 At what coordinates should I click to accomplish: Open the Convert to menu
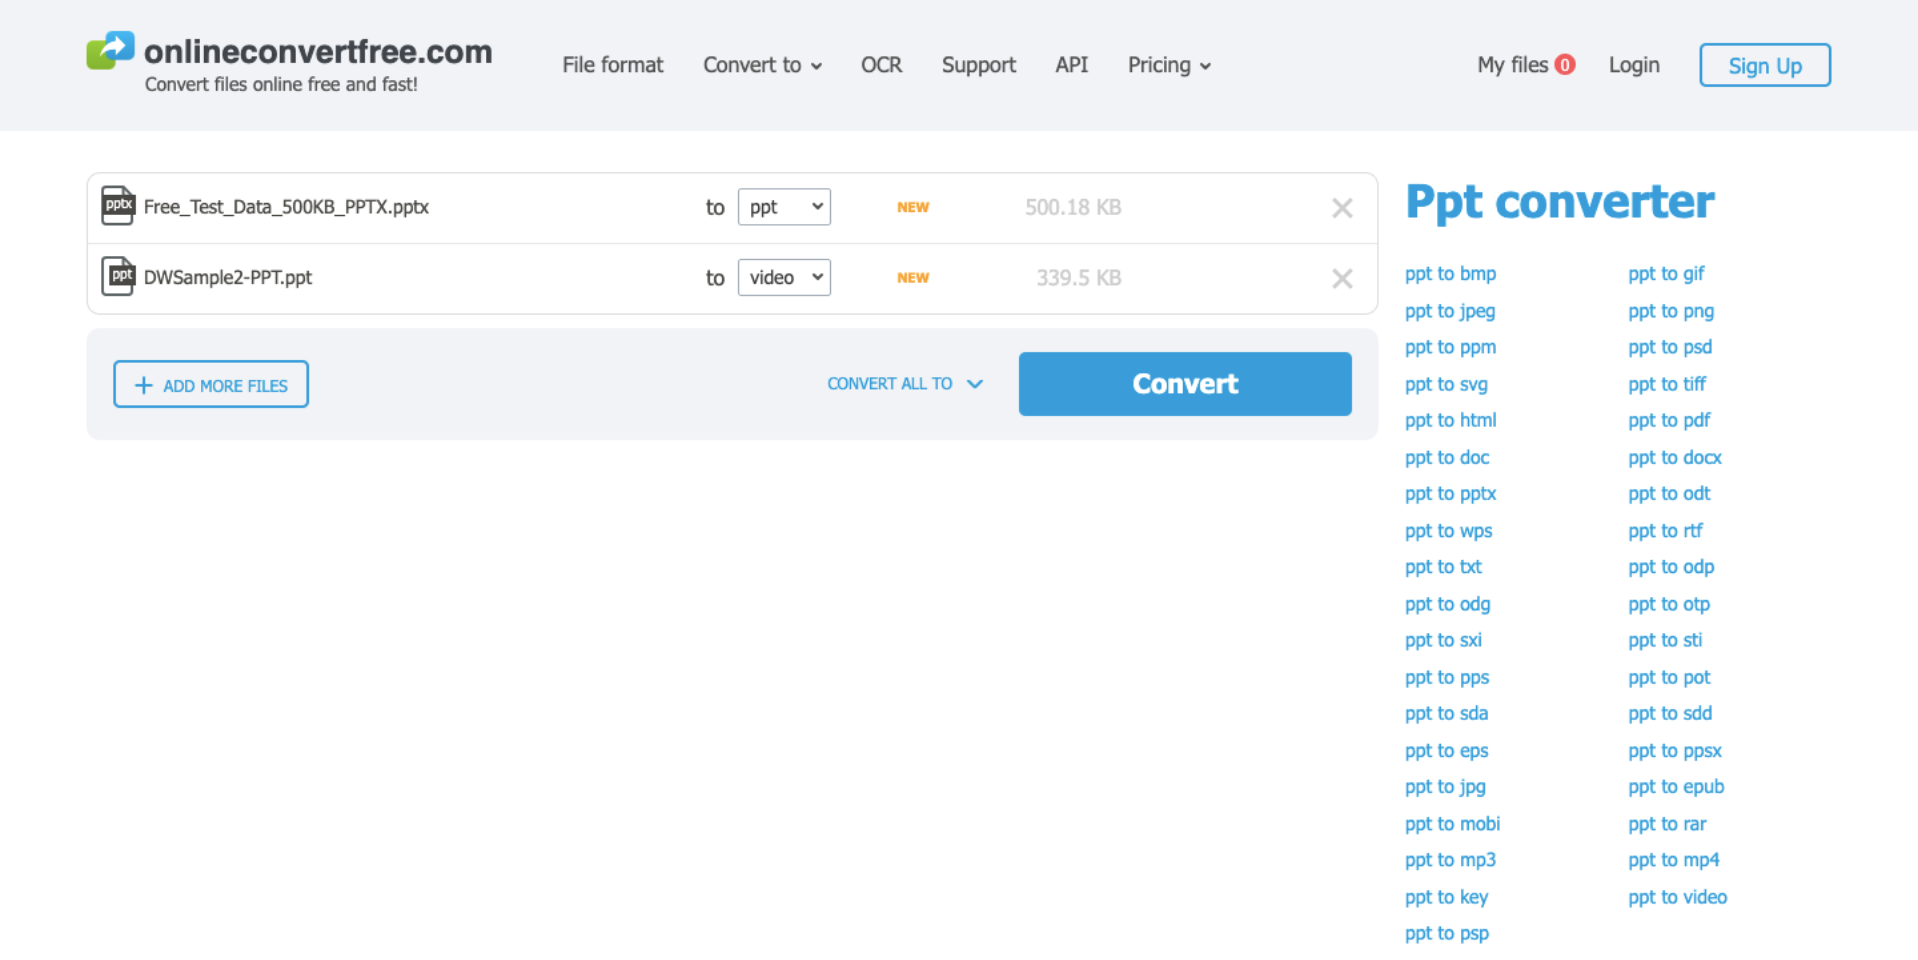pos(761,64)
